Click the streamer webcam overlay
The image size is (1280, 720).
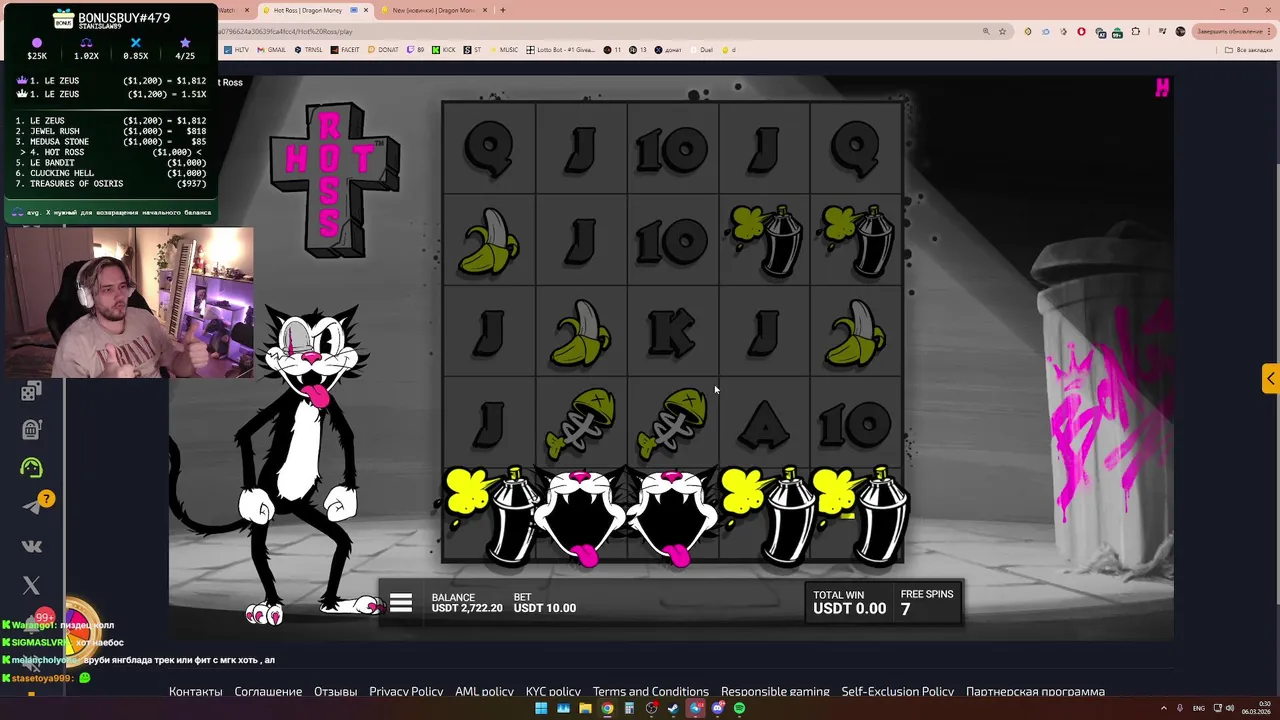click(130, 302)
